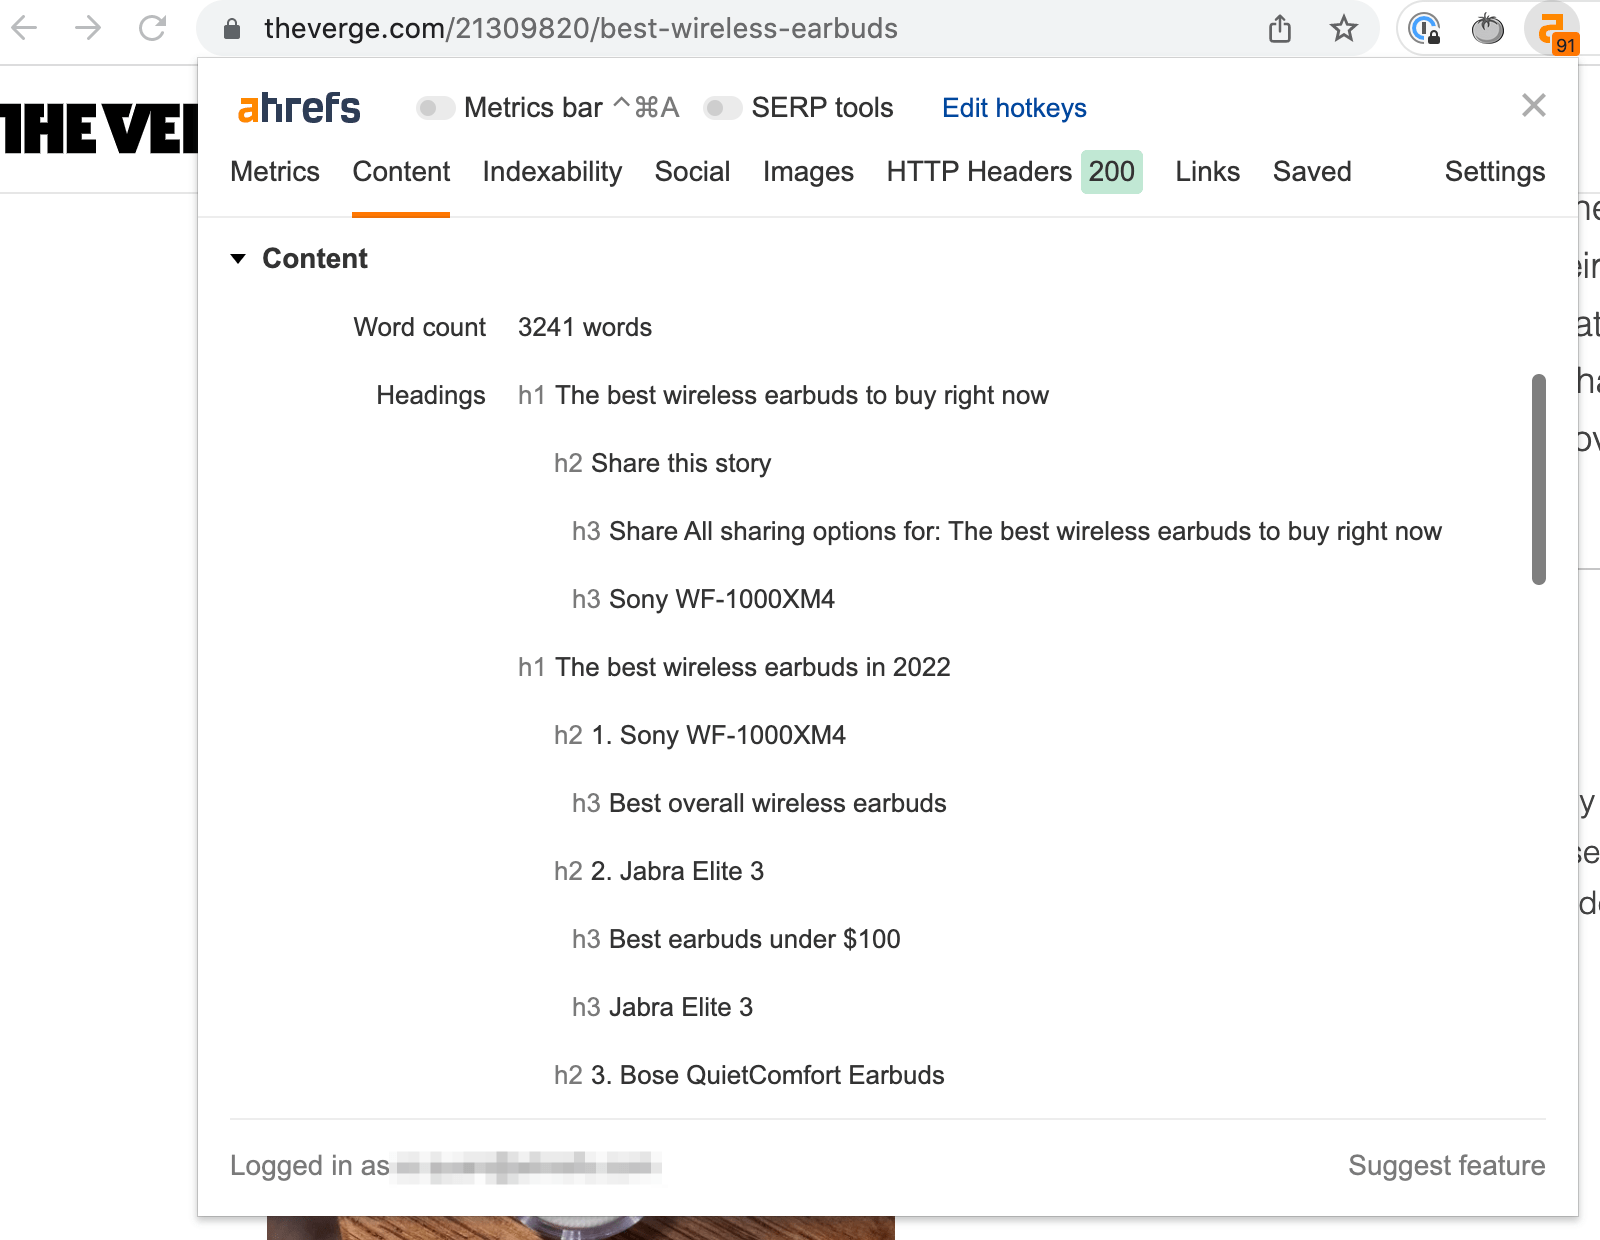Click the Suggest feature link
Image resolution: width=1600 pixels, height=1240 pixels.
pos(1446,1166)
